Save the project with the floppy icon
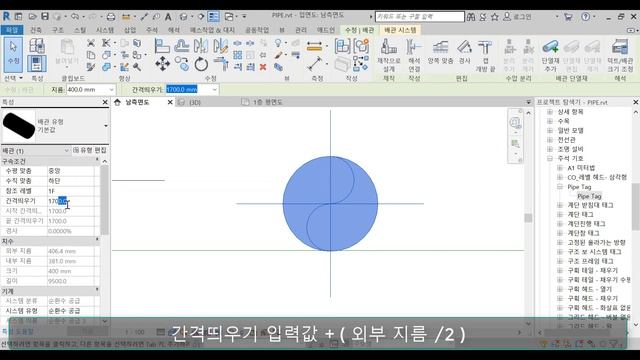Screen dimensions: 640x360 click(x=44, y=16)
